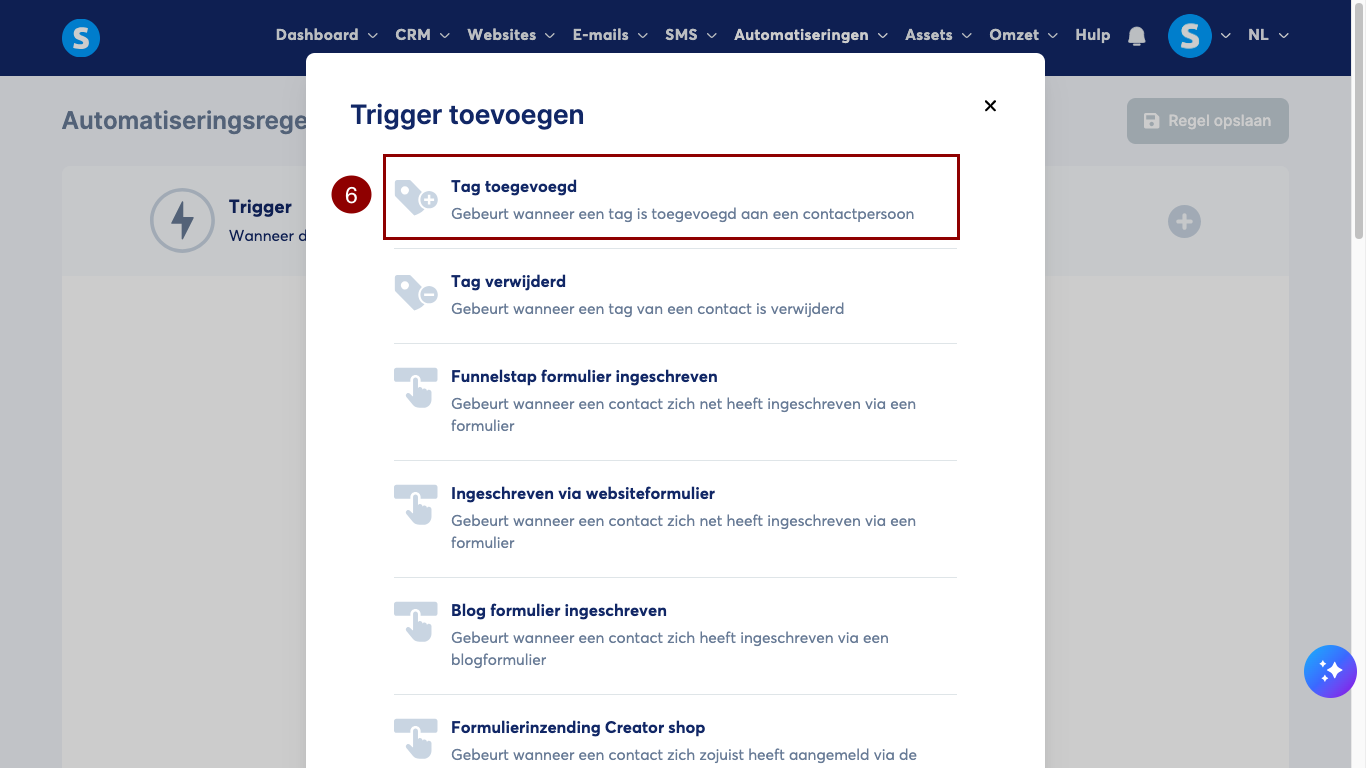
Task: Open the E-mails menu
Action: pos(610,35)
